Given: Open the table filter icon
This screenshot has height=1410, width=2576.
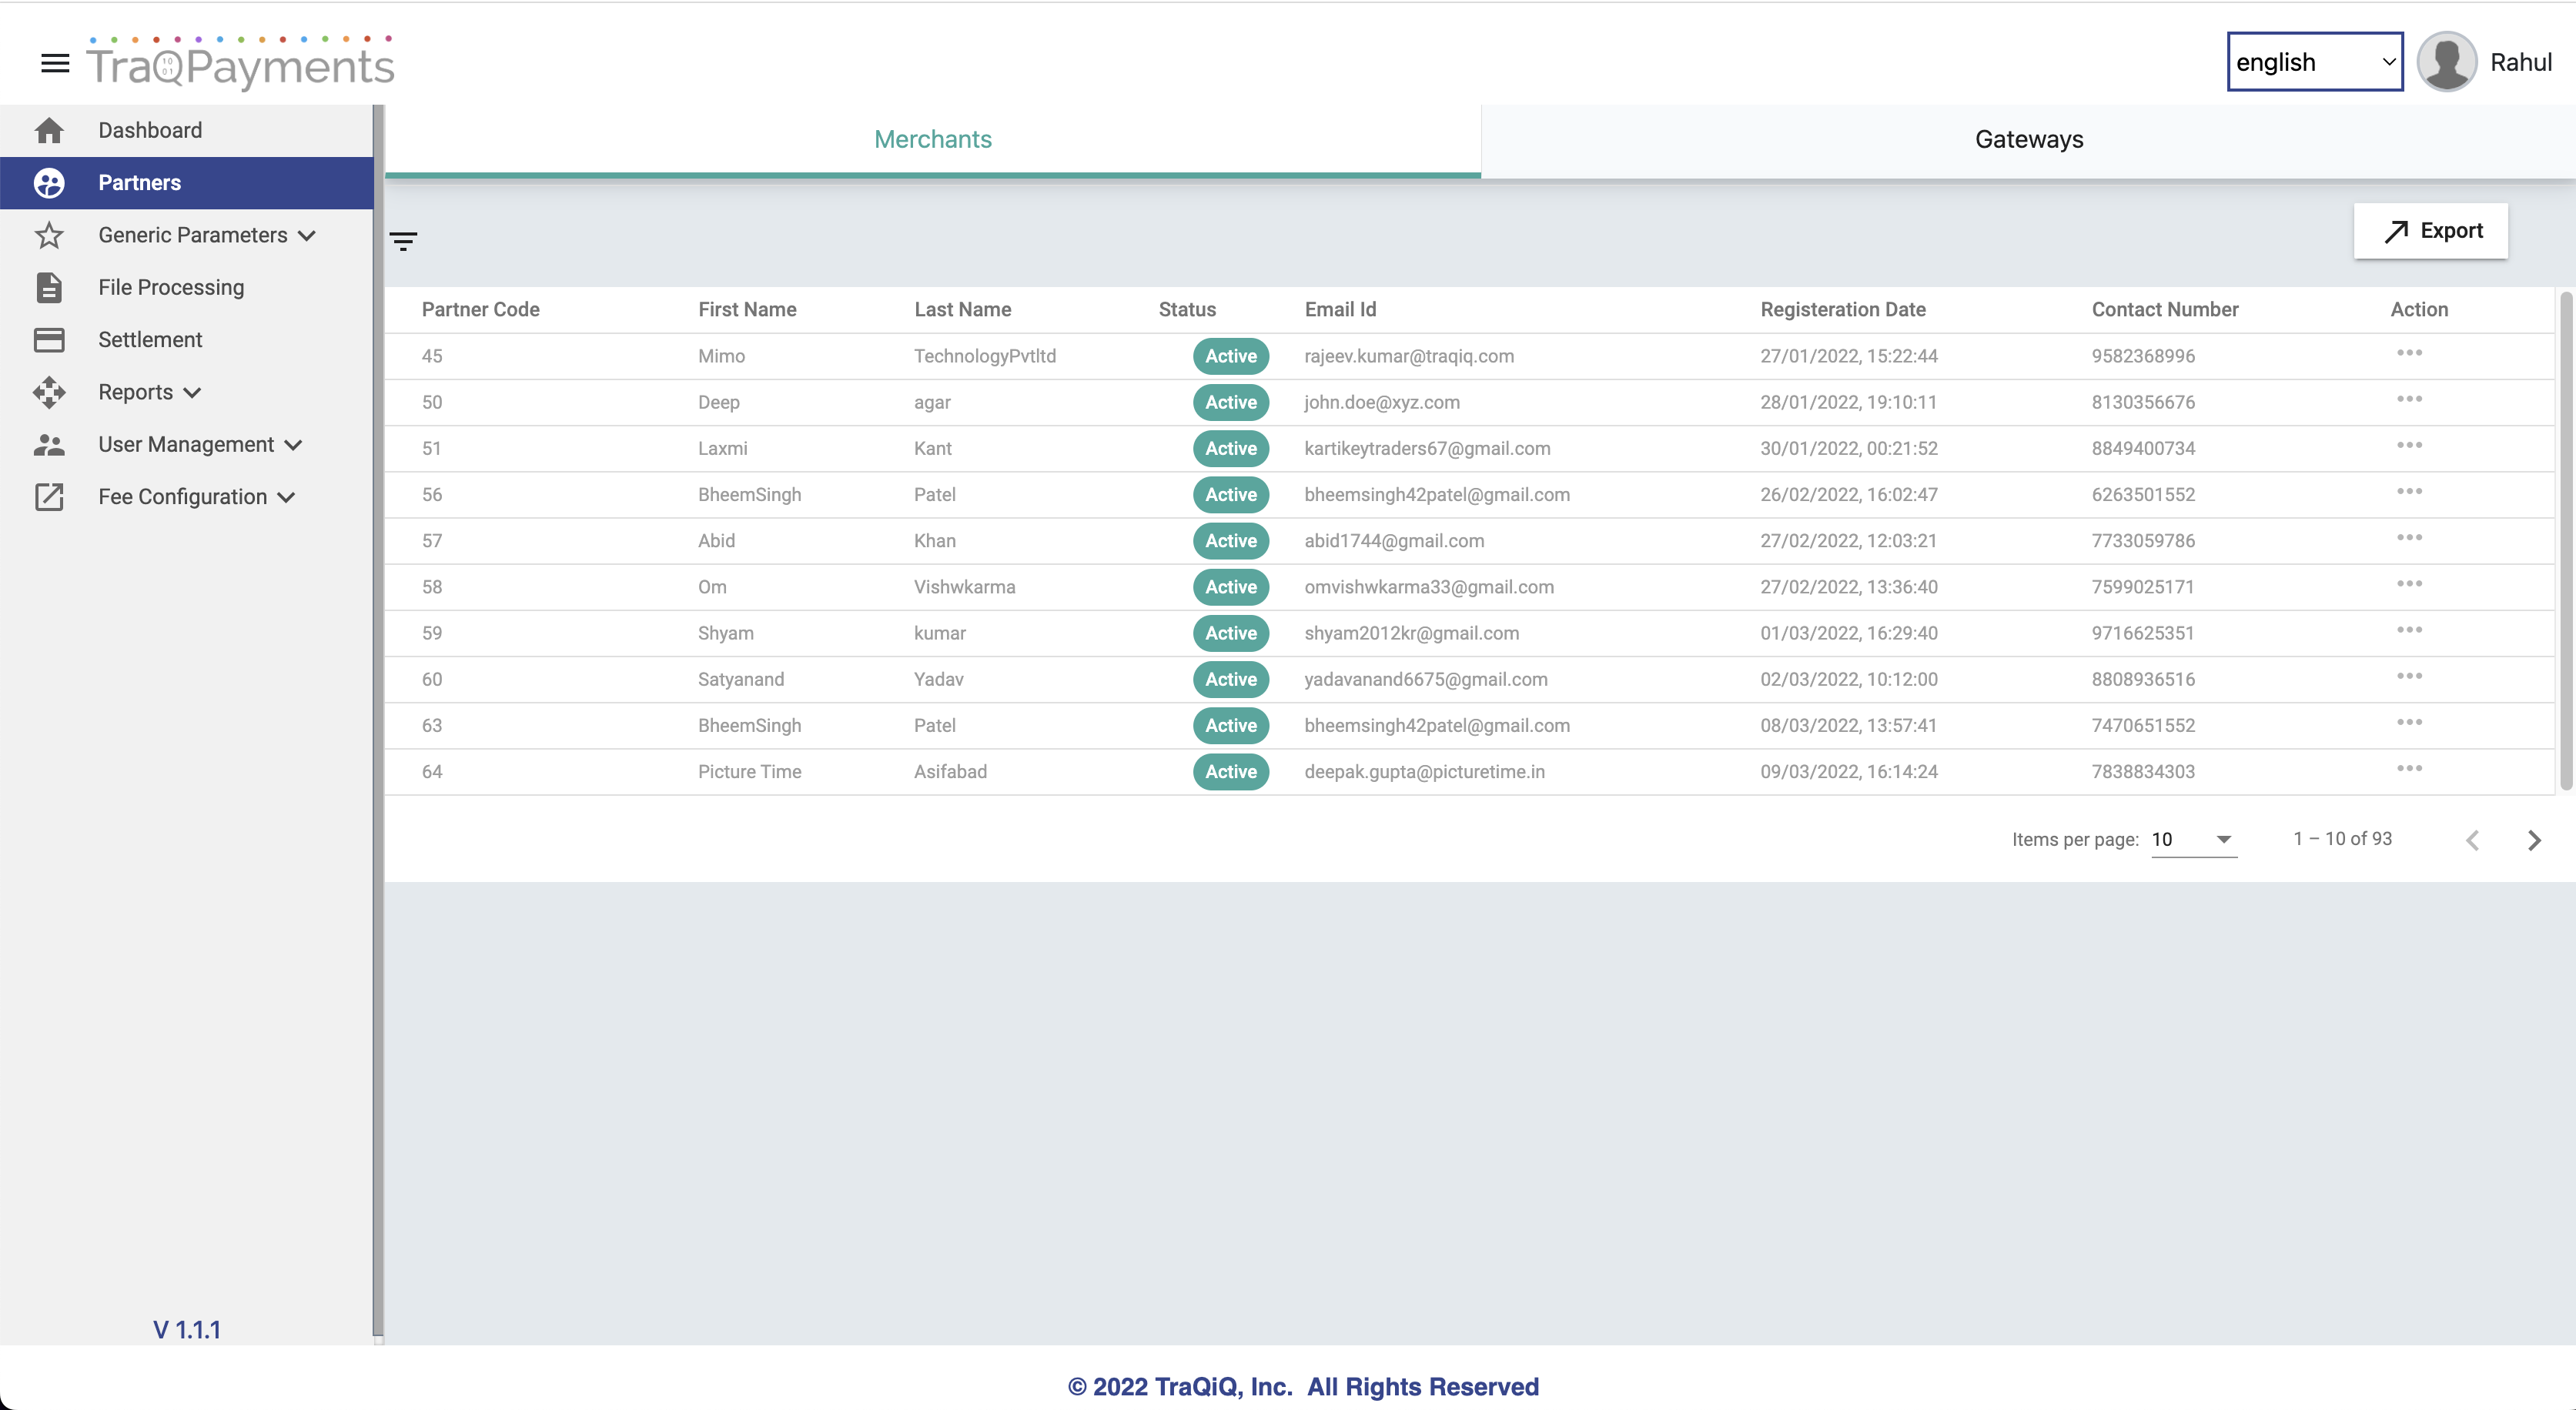Looking at the screenshot, I should (x=403, y=241).
